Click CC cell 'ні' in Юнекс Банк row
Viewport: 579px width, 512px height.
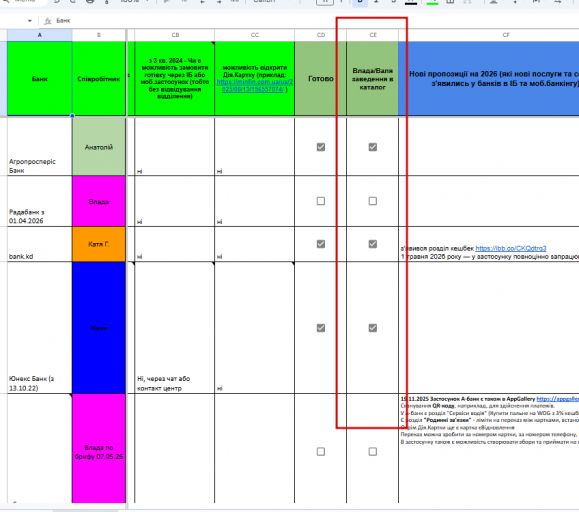(x=255, y=328)
